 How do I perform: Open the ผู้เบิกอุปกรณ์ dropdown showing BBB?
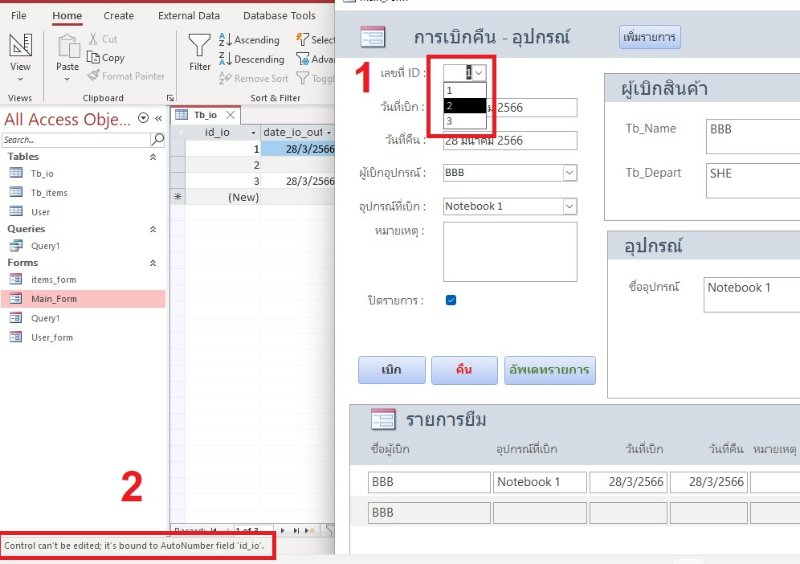pyautogui.click(x=569, y=173)
